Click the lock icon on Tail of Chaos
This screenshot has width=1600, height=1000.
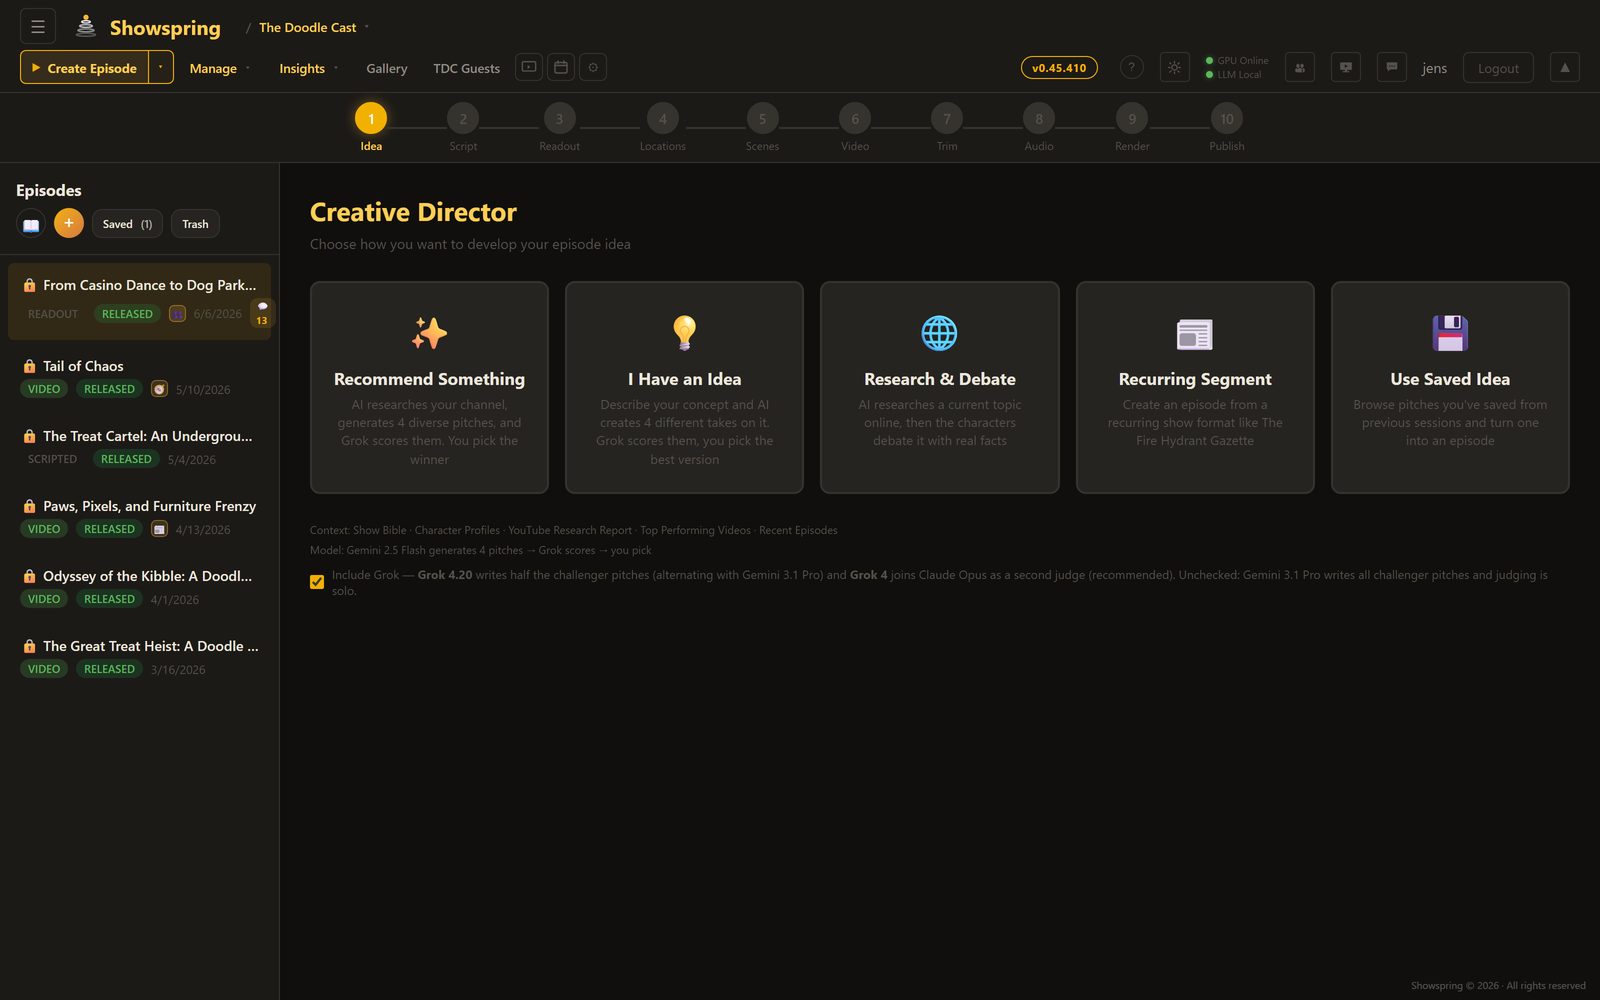click(29, 366)
